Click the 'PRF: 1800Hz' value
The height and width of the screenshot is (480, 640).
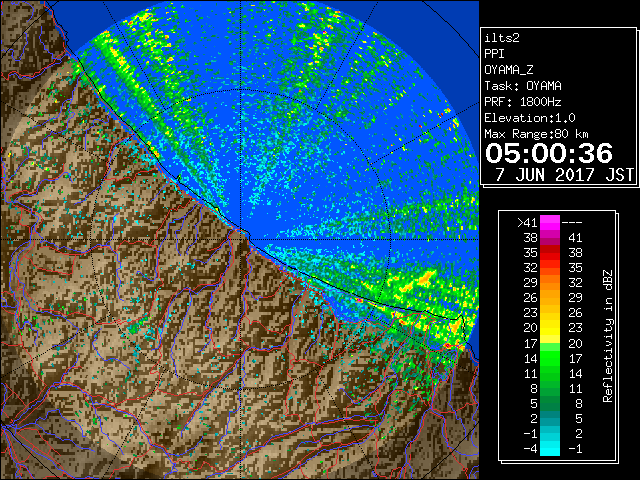click(x=523, y=102)
